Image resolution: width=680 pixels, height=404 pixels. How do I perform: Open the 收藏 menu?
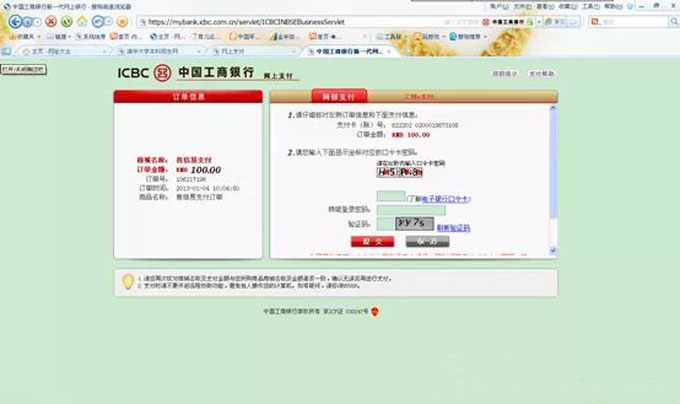568,7
